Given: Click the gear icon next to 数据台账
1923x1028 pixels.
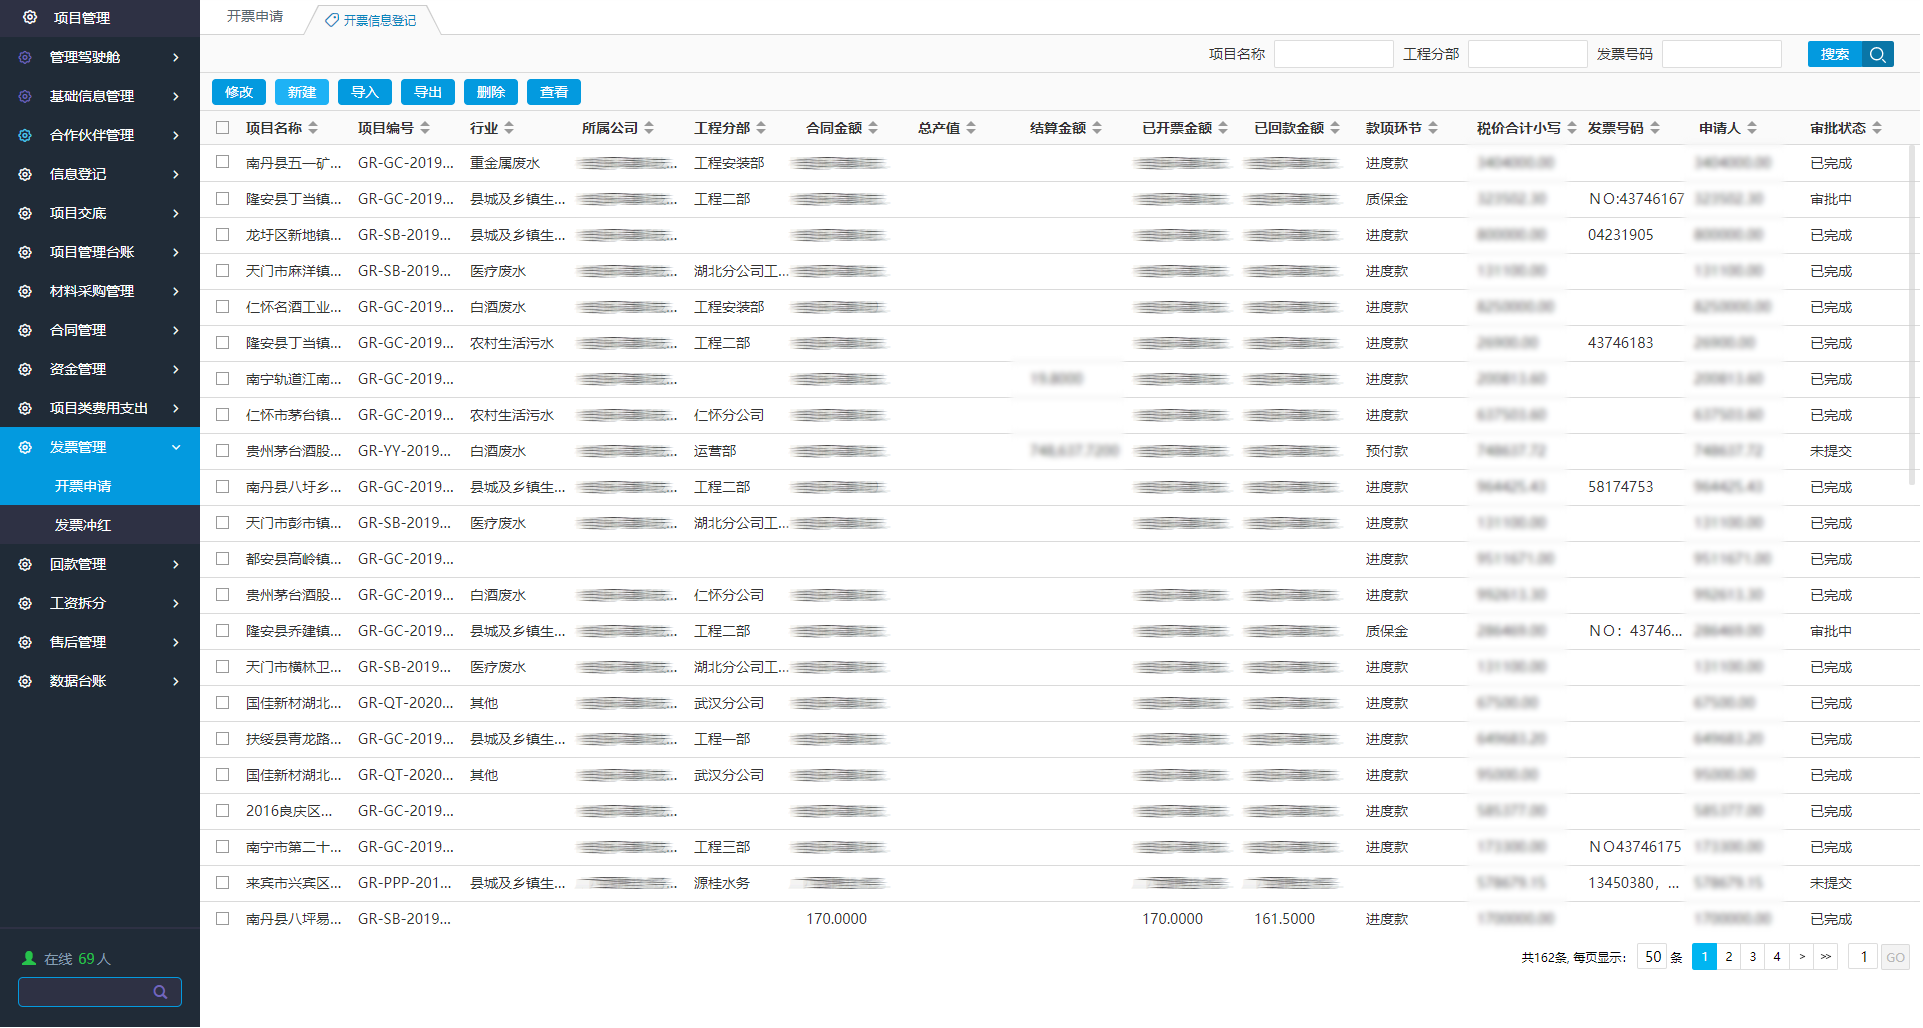Looking at the screenshot, I should 25,681.
